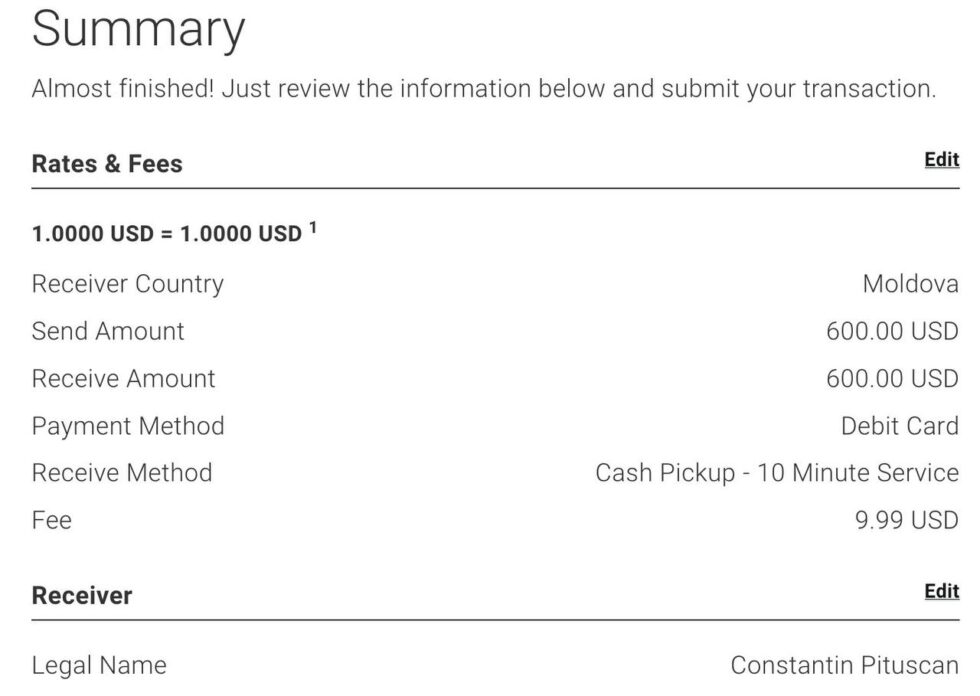Click the Receive Amount label
This screenshot has width=980, height=696.
pyautogui.click(x=123, y=379)
